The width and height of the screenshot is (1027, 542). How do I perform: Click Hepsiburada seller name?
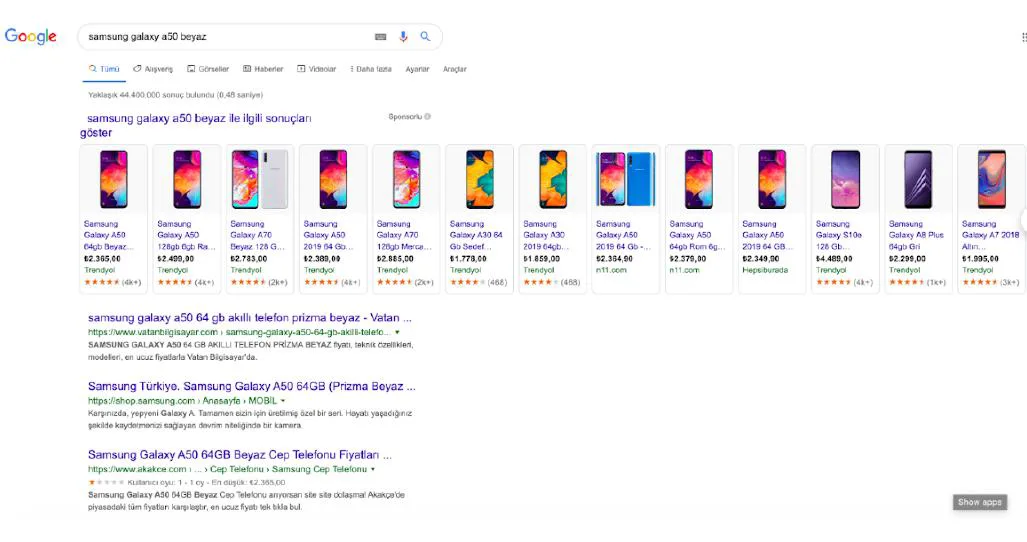(765, 270)
